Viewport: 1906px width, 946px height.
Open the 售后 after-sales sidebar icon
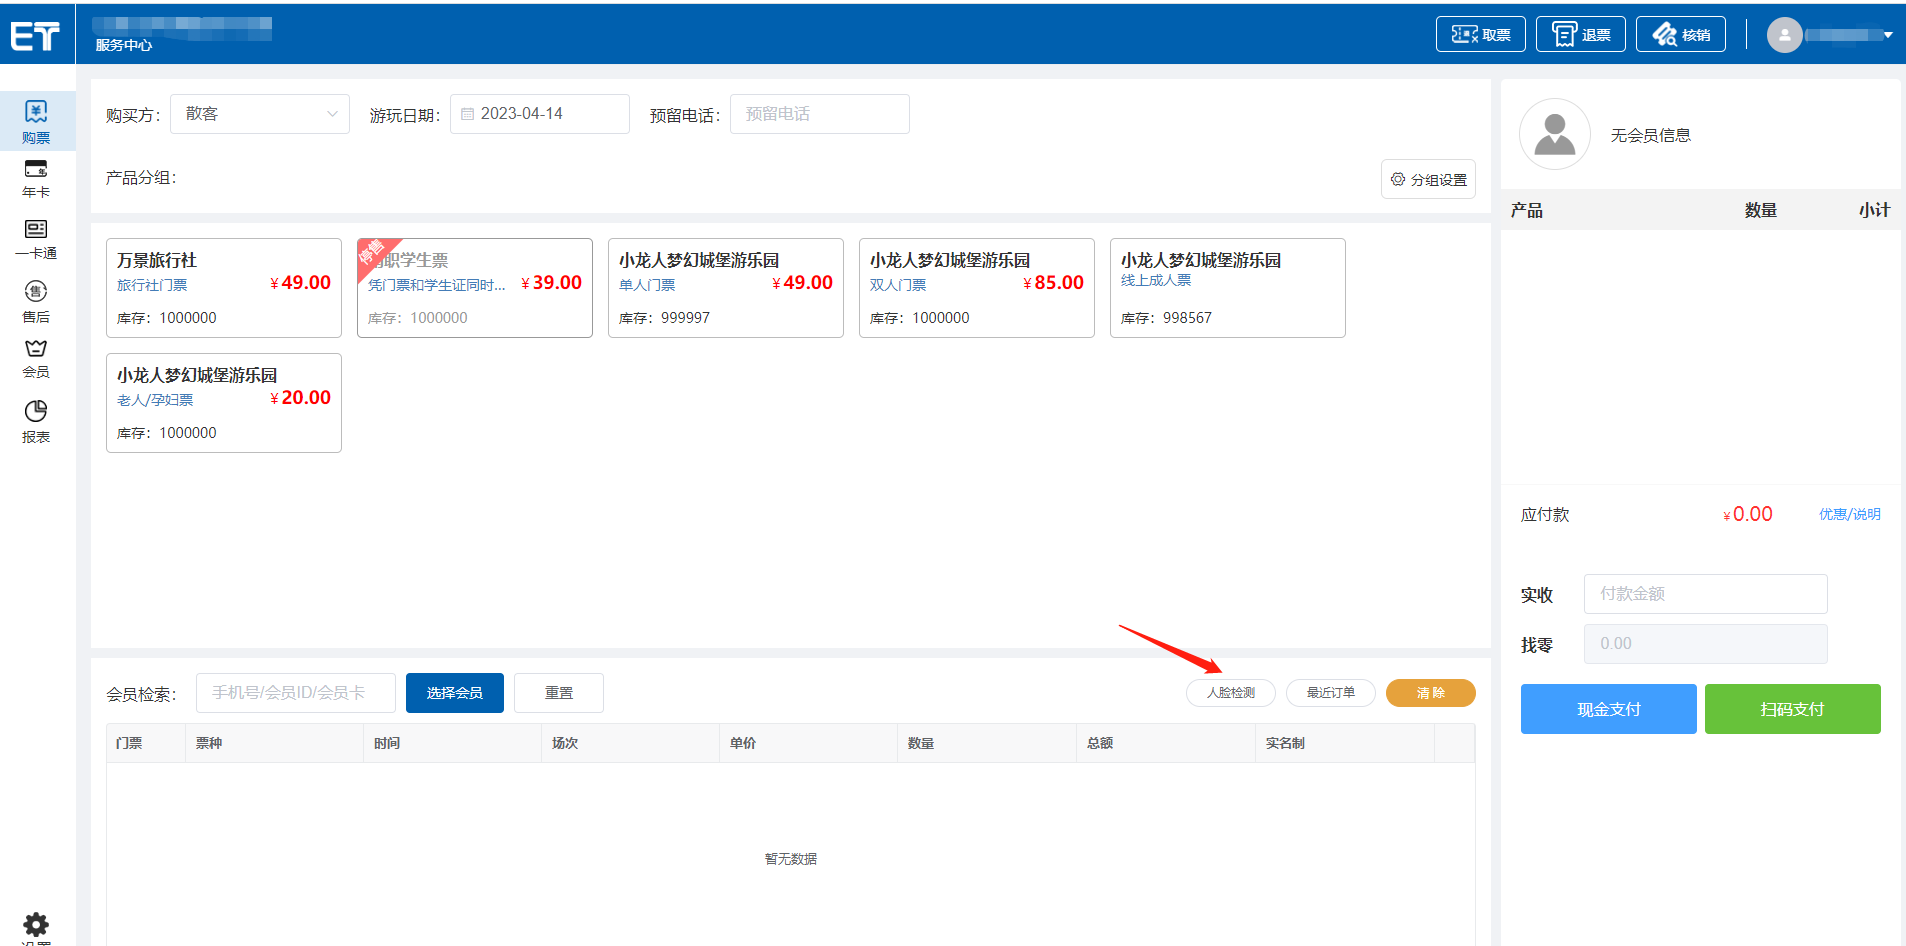[36, 301]
